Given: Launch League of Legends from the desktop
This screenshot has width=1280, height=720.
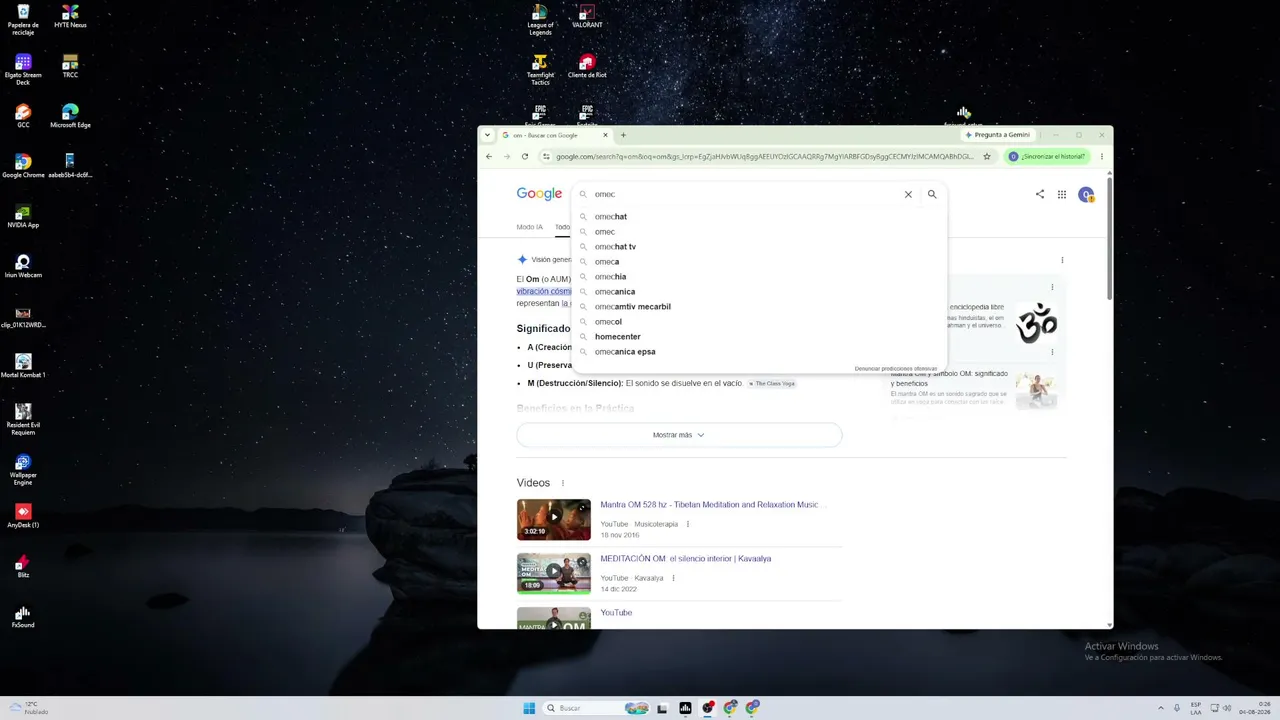Looking at the screenshot, I should point(540,19).
